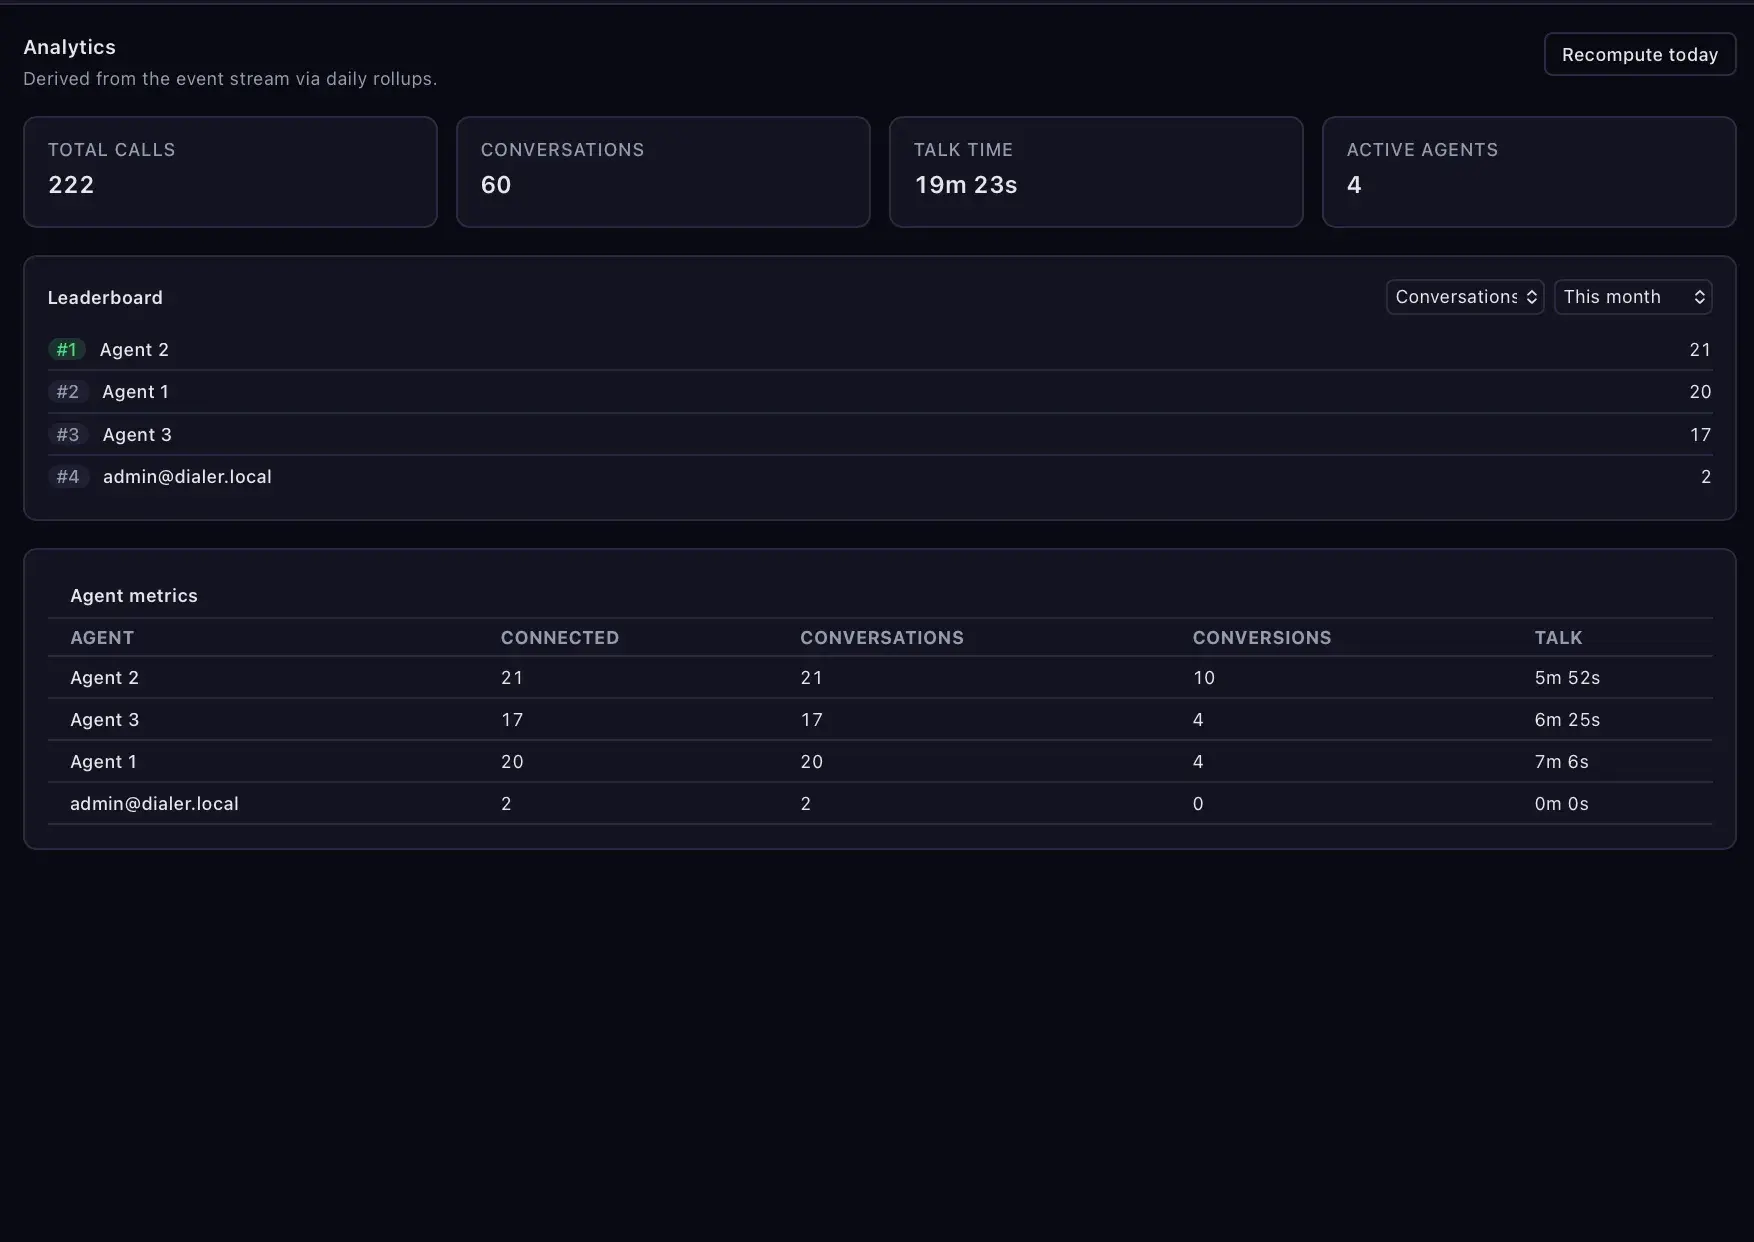
Task: Select the Active Agents card
Action: 1529,172
